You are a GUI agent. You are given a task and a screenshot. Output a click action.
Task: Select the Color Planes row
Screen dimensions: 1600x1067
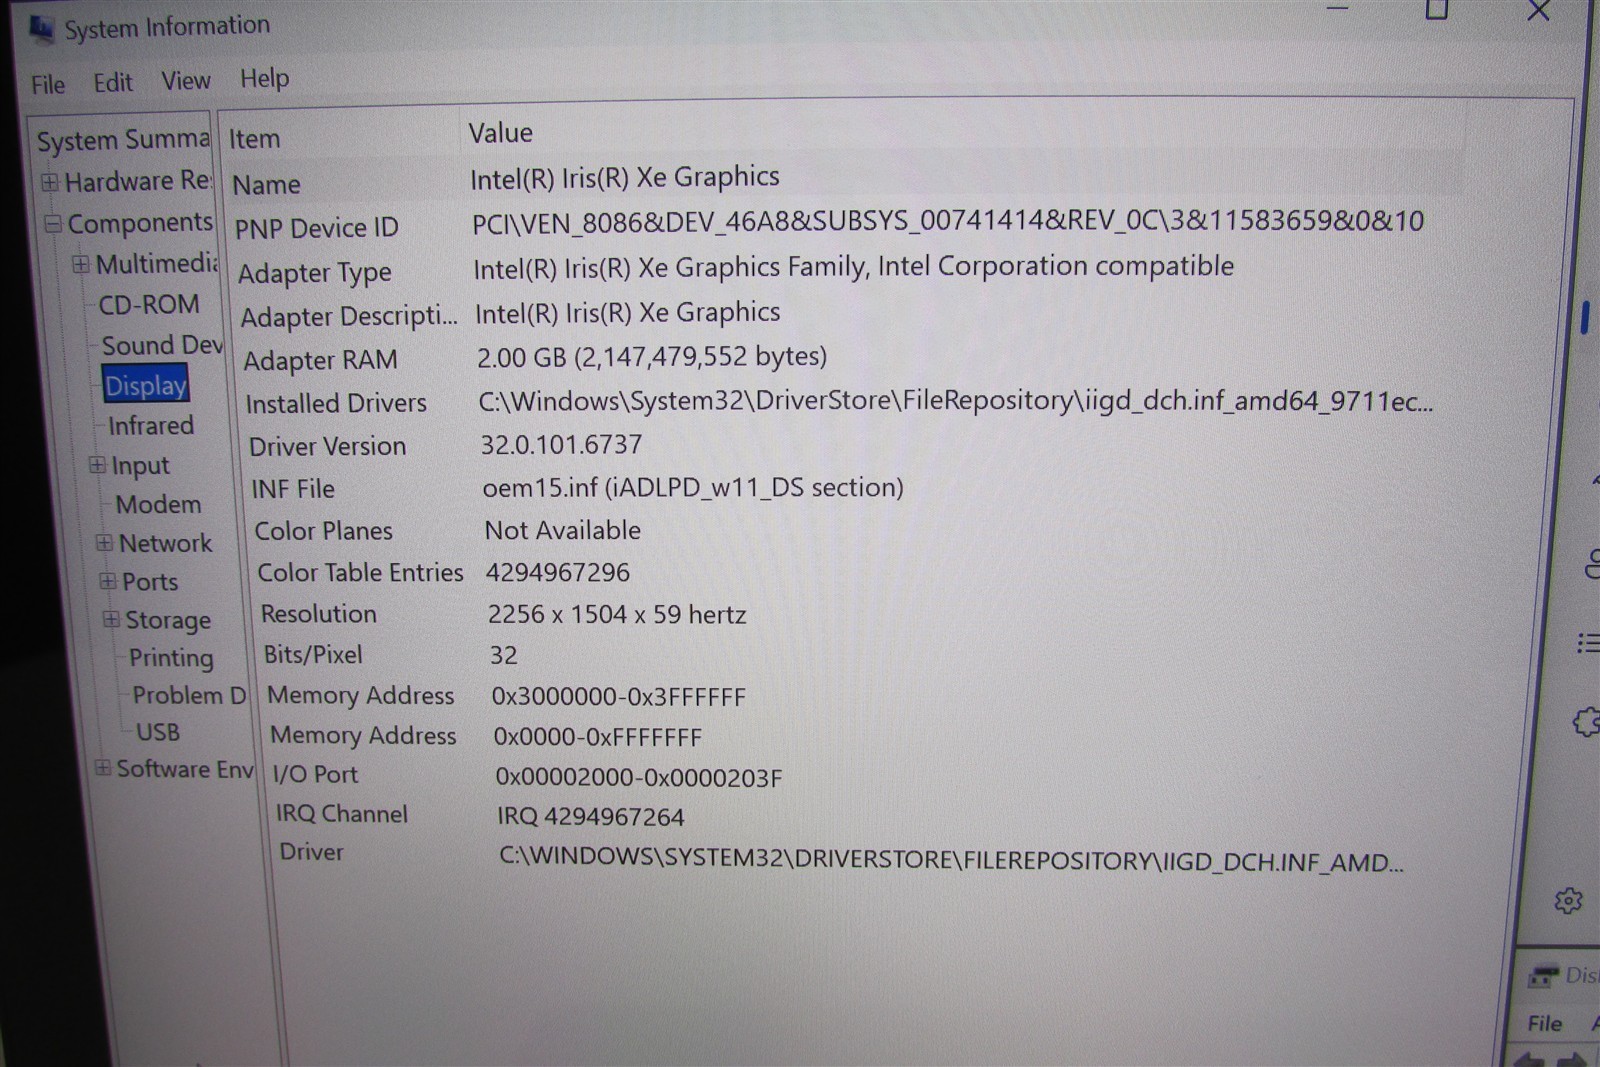[448, 530]
